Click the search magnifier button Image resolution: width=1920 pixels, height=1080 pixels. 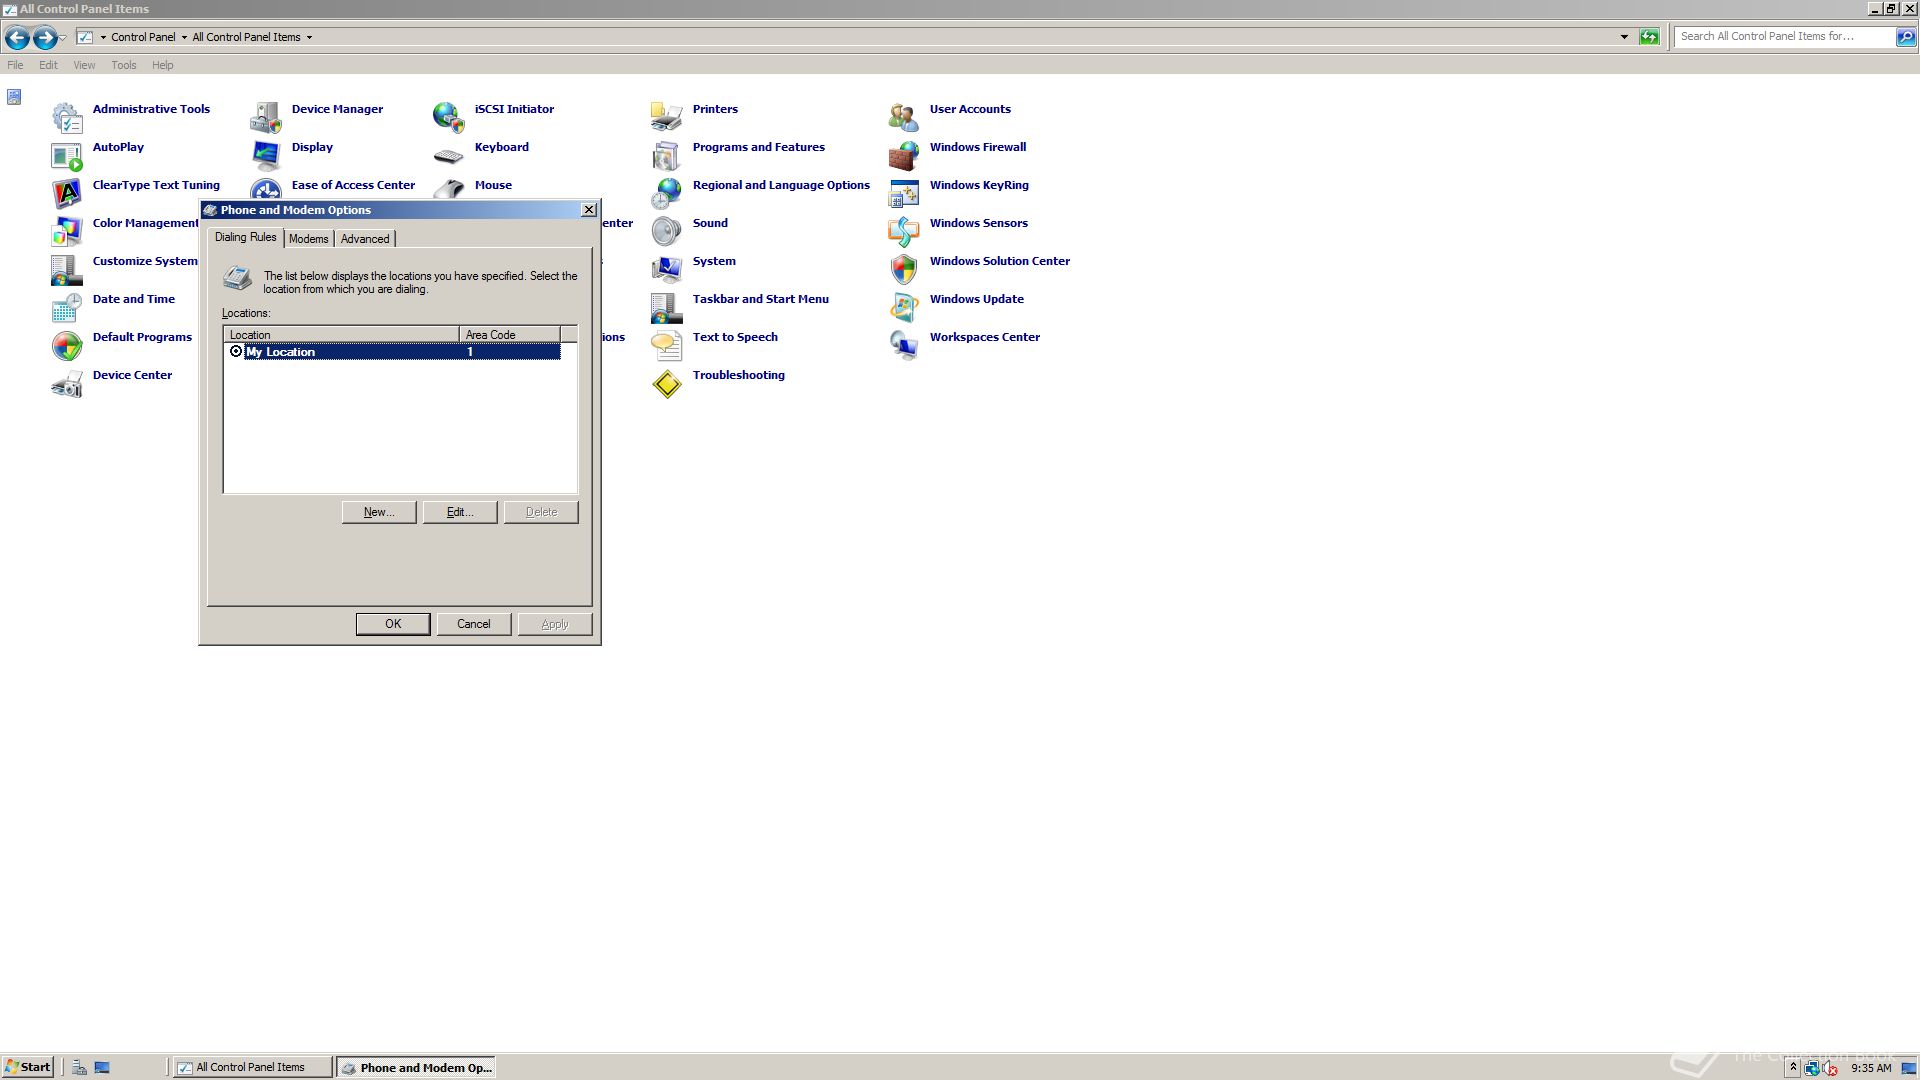(x=1906, y=37)
